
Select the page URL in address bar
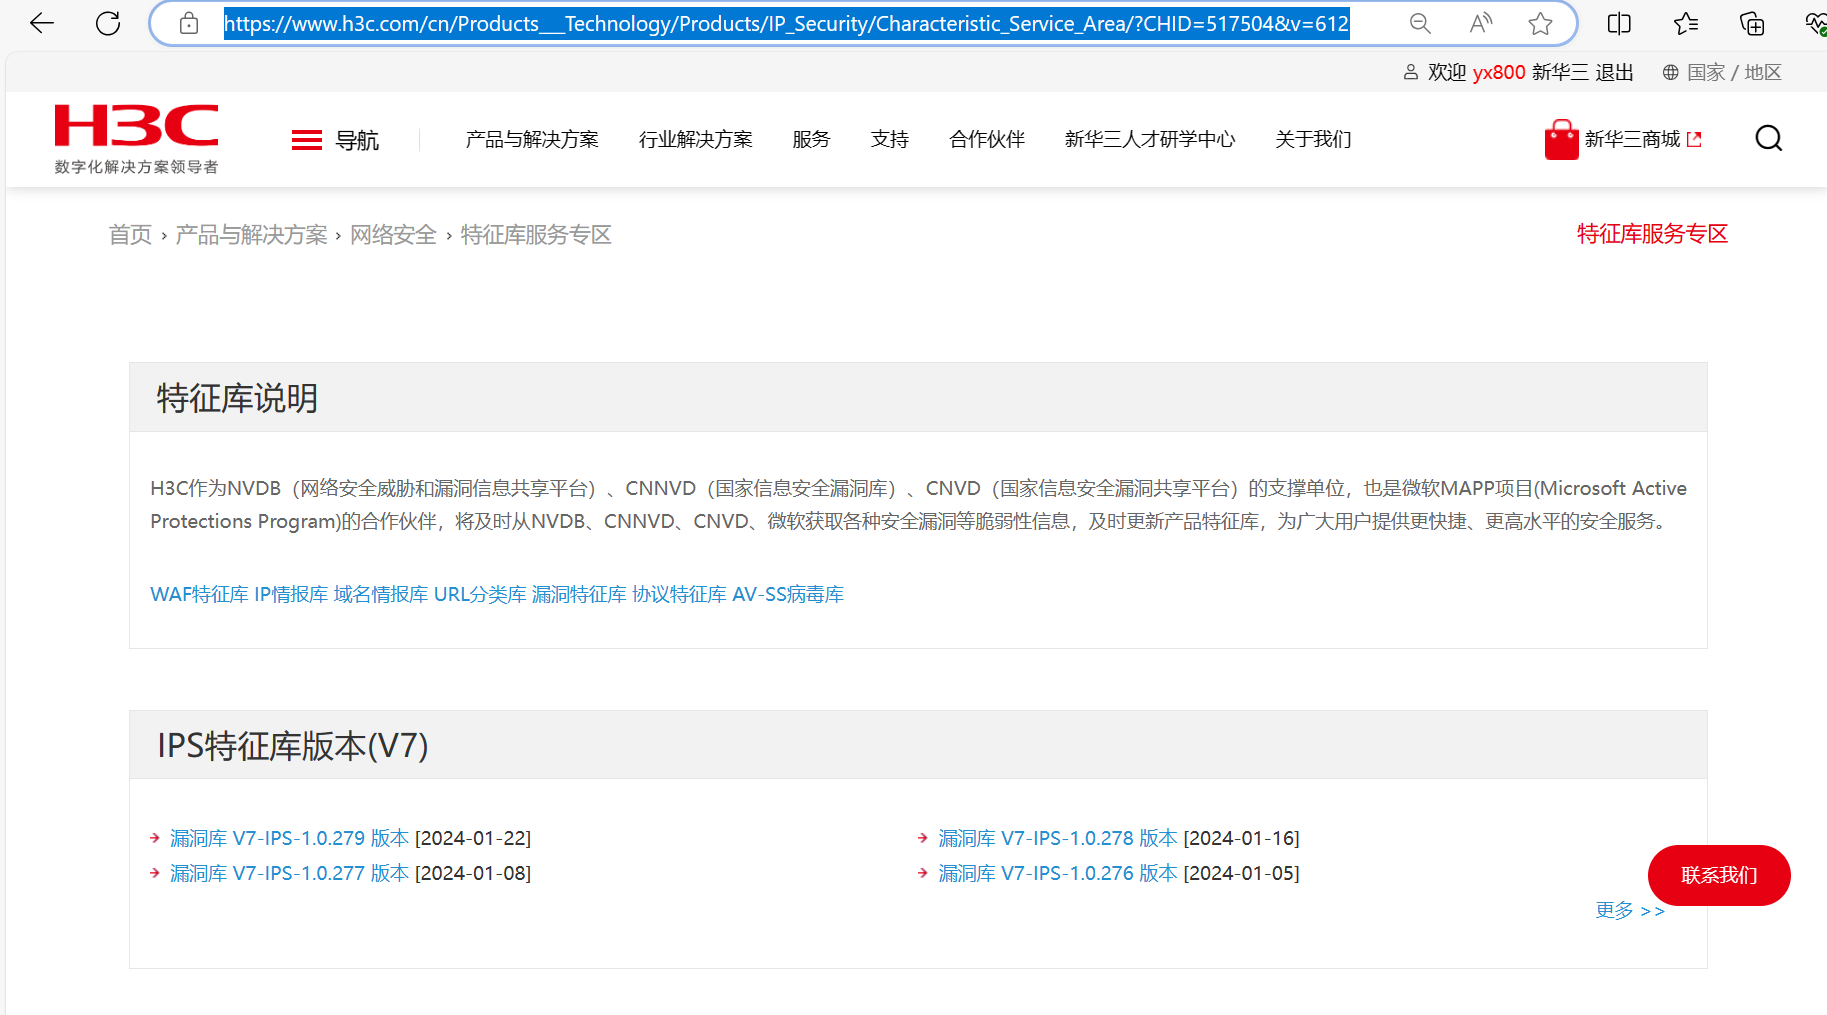point(787,23)
